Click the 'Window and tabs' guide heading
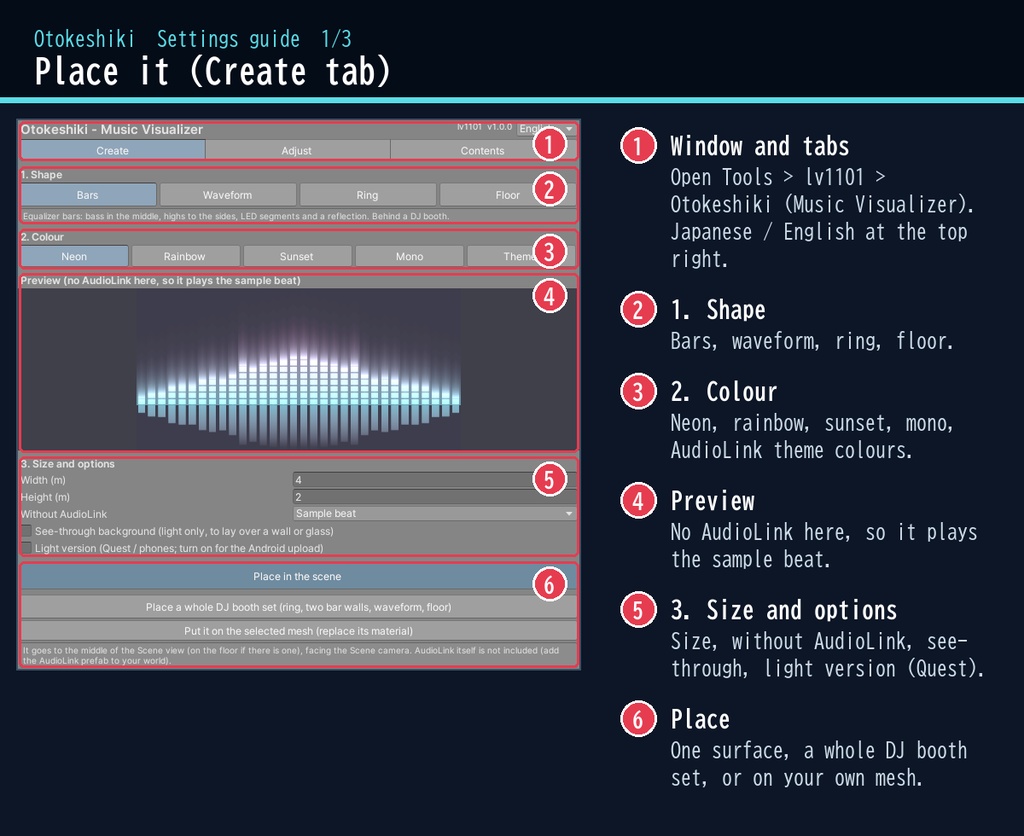This screenshot has width=1024, height=836. [x=760, y=146]
